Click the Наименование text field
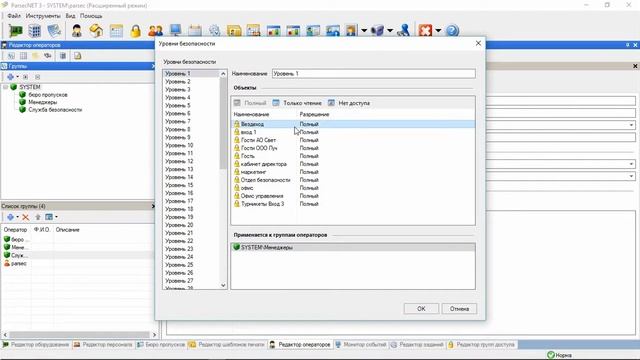The height and width of the screenshot is (360, 640). point(373,74)
